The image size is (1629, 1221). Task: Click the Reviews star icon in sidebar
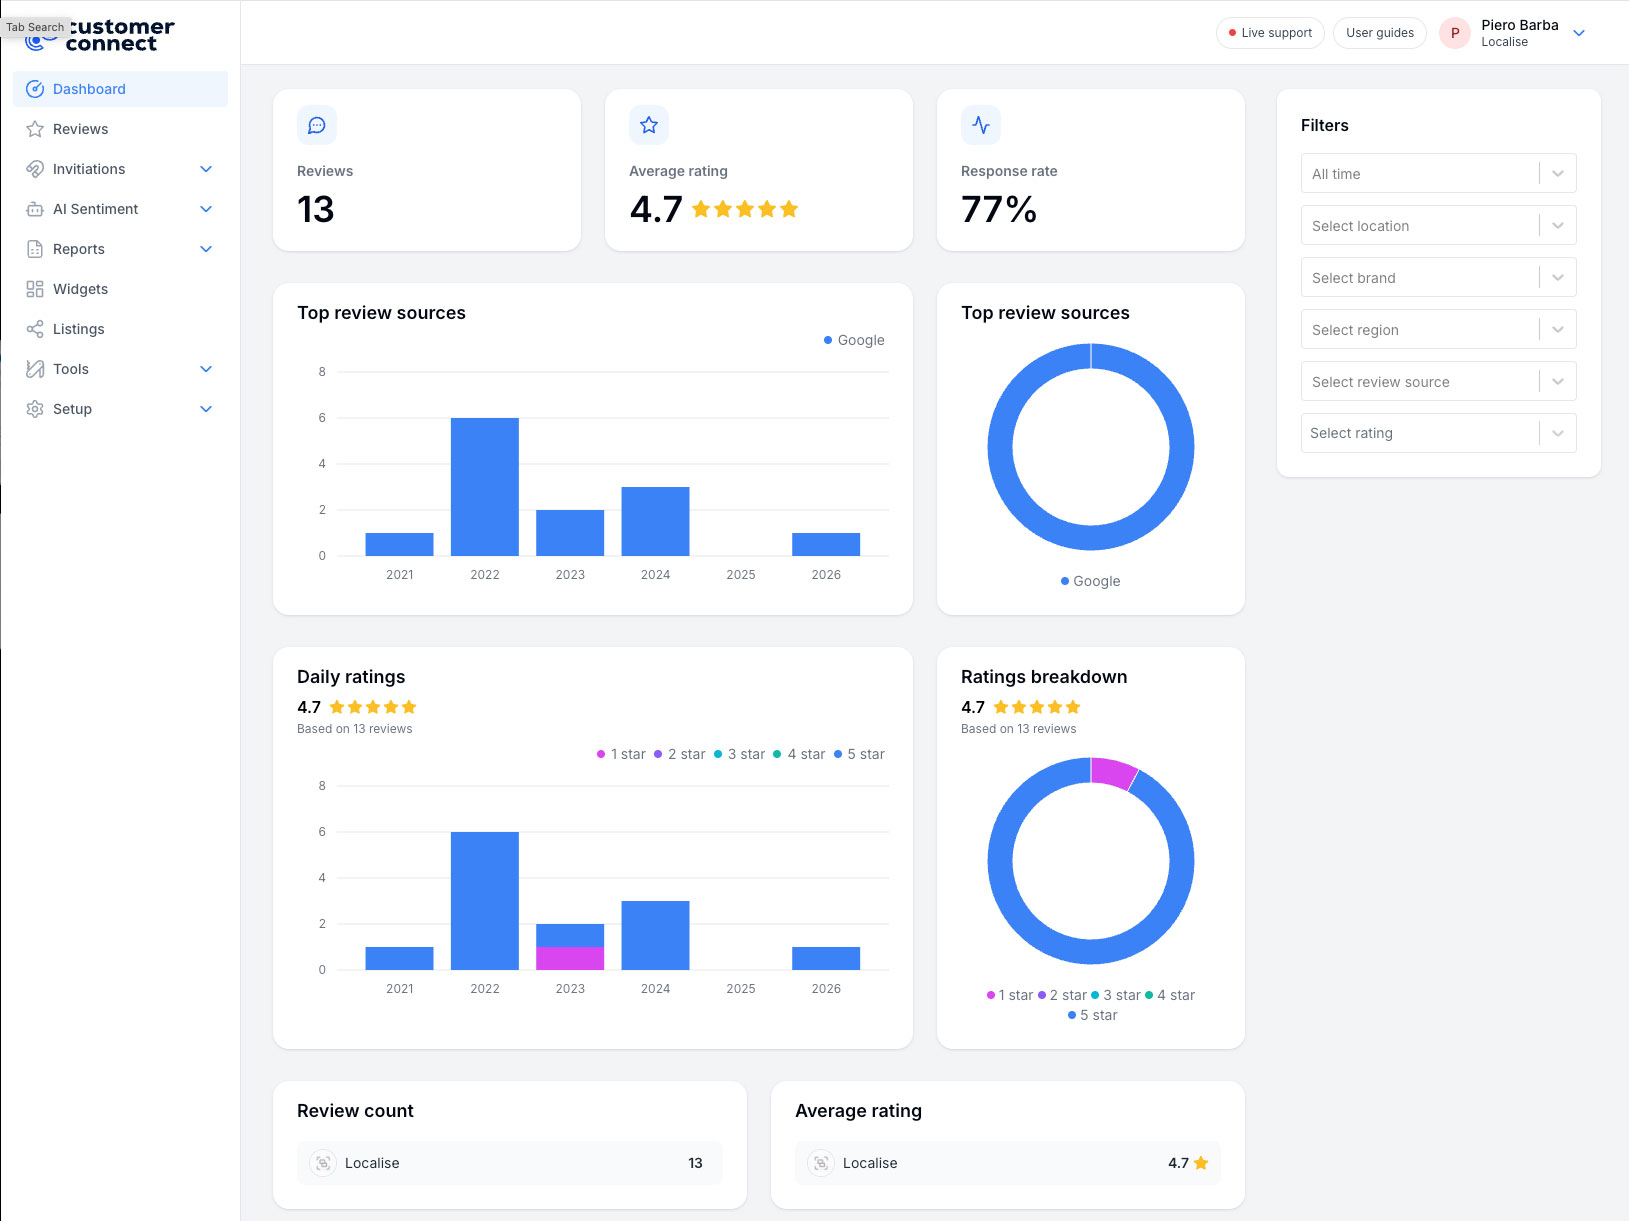[35, 129]
